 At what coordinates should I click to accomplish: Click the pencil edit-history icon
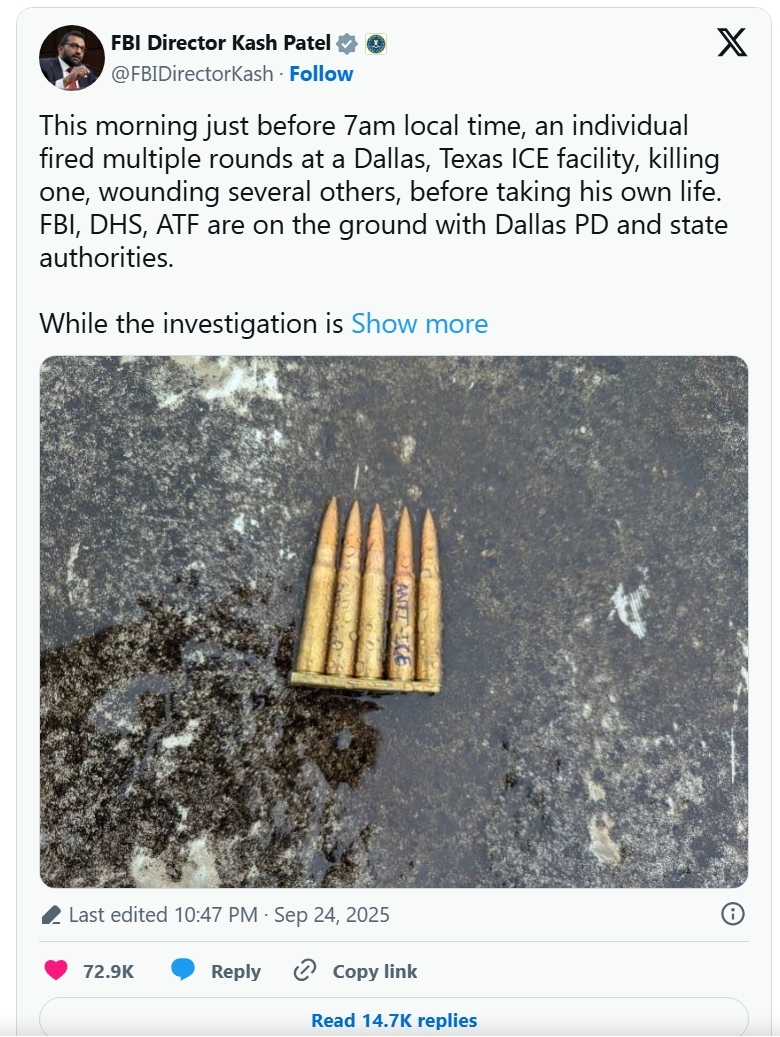click(x=52, y=915)
